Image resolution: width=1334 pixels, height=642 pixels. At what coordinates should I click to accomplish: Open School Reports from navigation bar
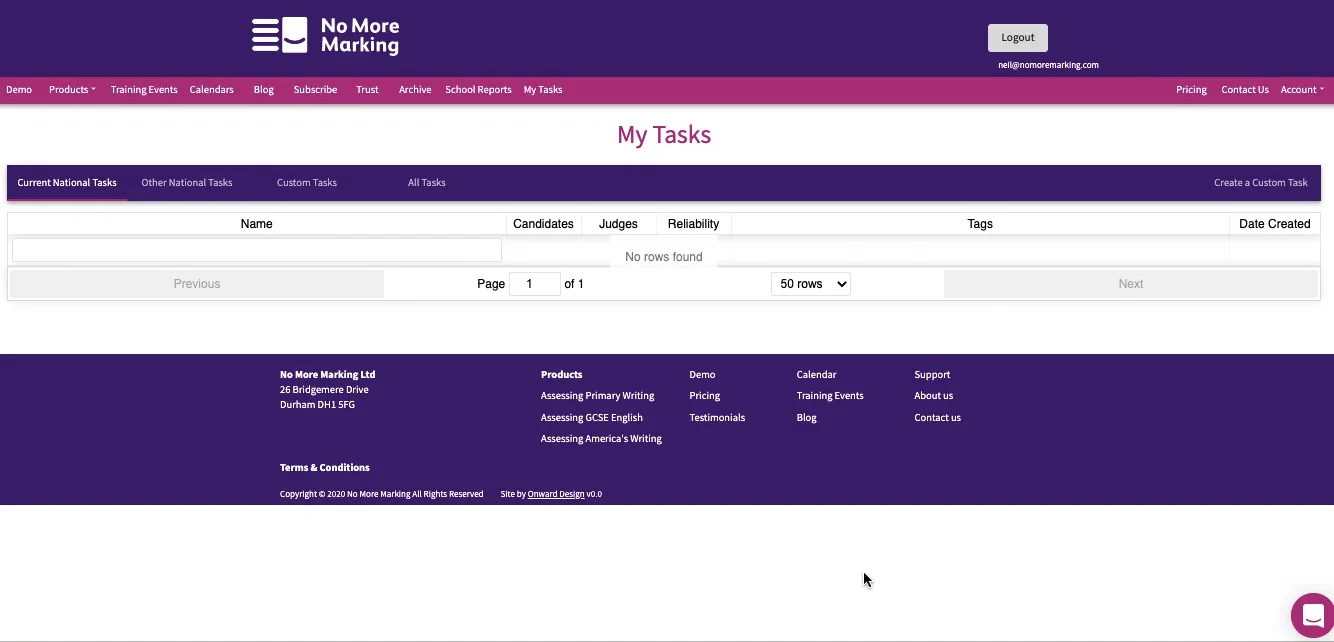[478, 90]
